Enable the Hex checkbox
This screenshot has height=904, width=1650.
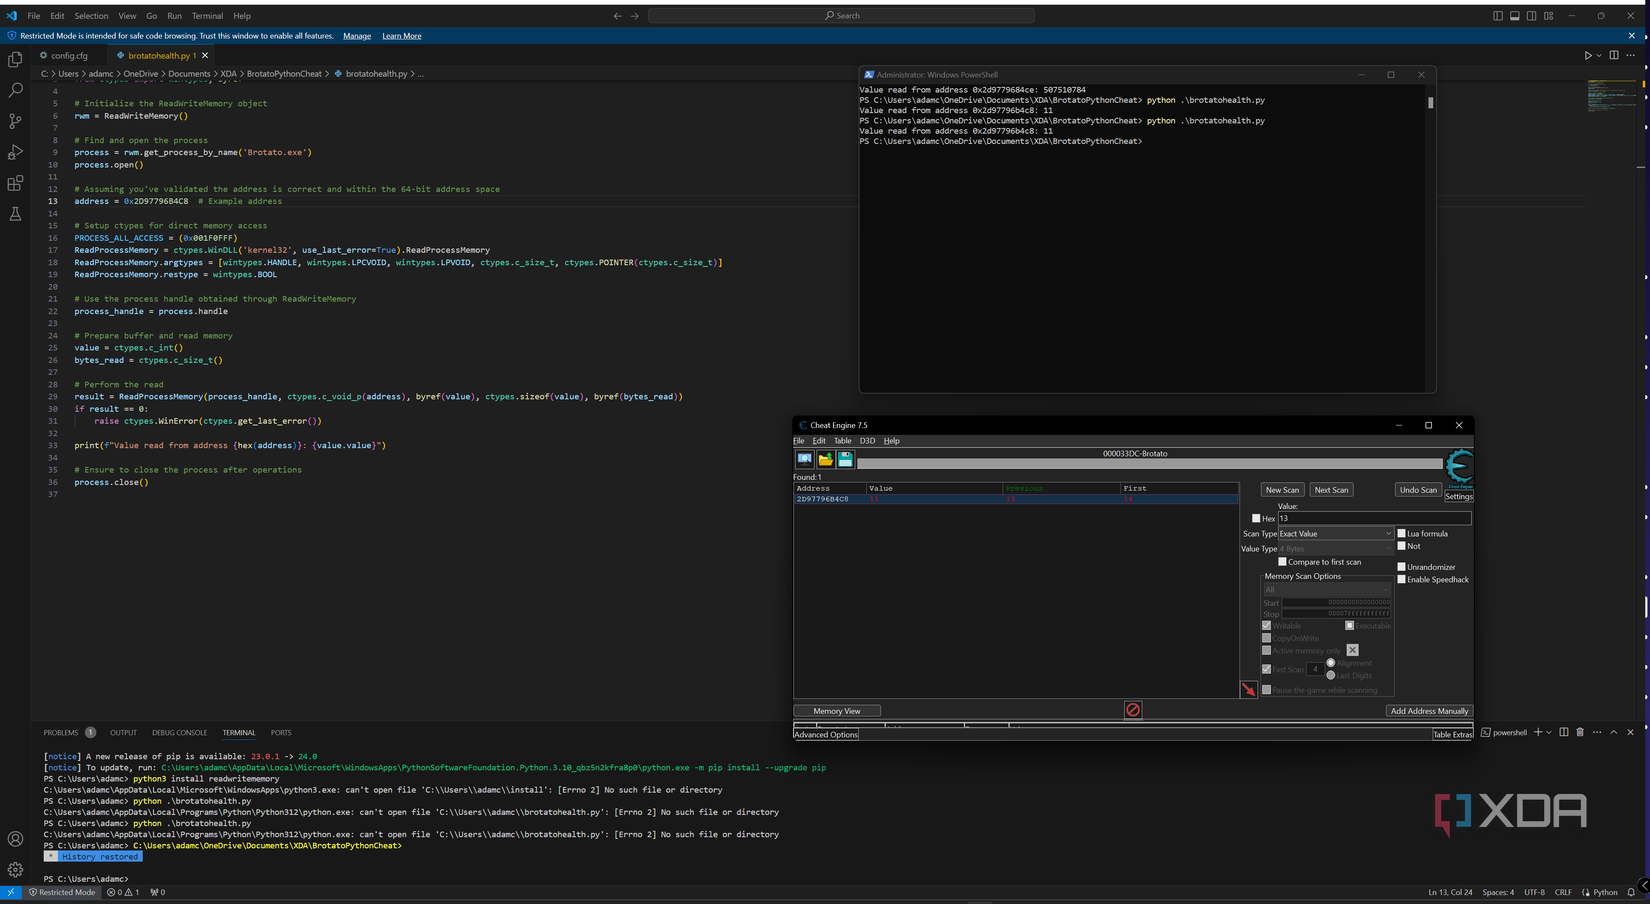1257,518
